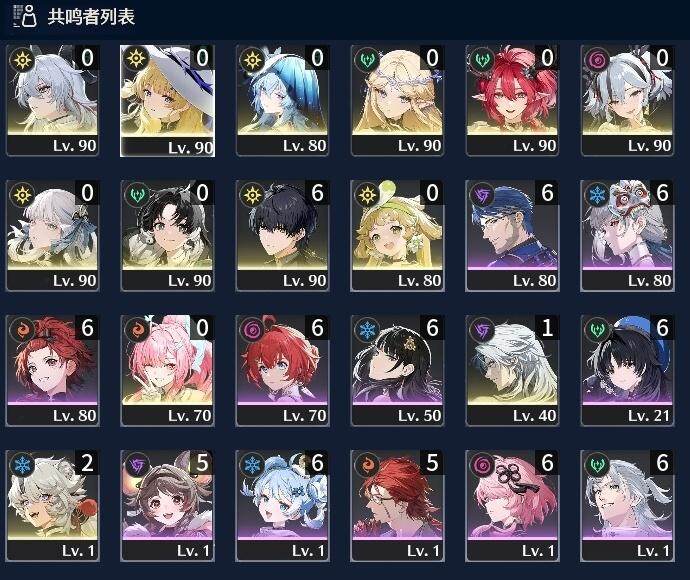
Task: Click Glacio icon on black-haired Lv. 50 card
Action: click(x=367, y=330)
